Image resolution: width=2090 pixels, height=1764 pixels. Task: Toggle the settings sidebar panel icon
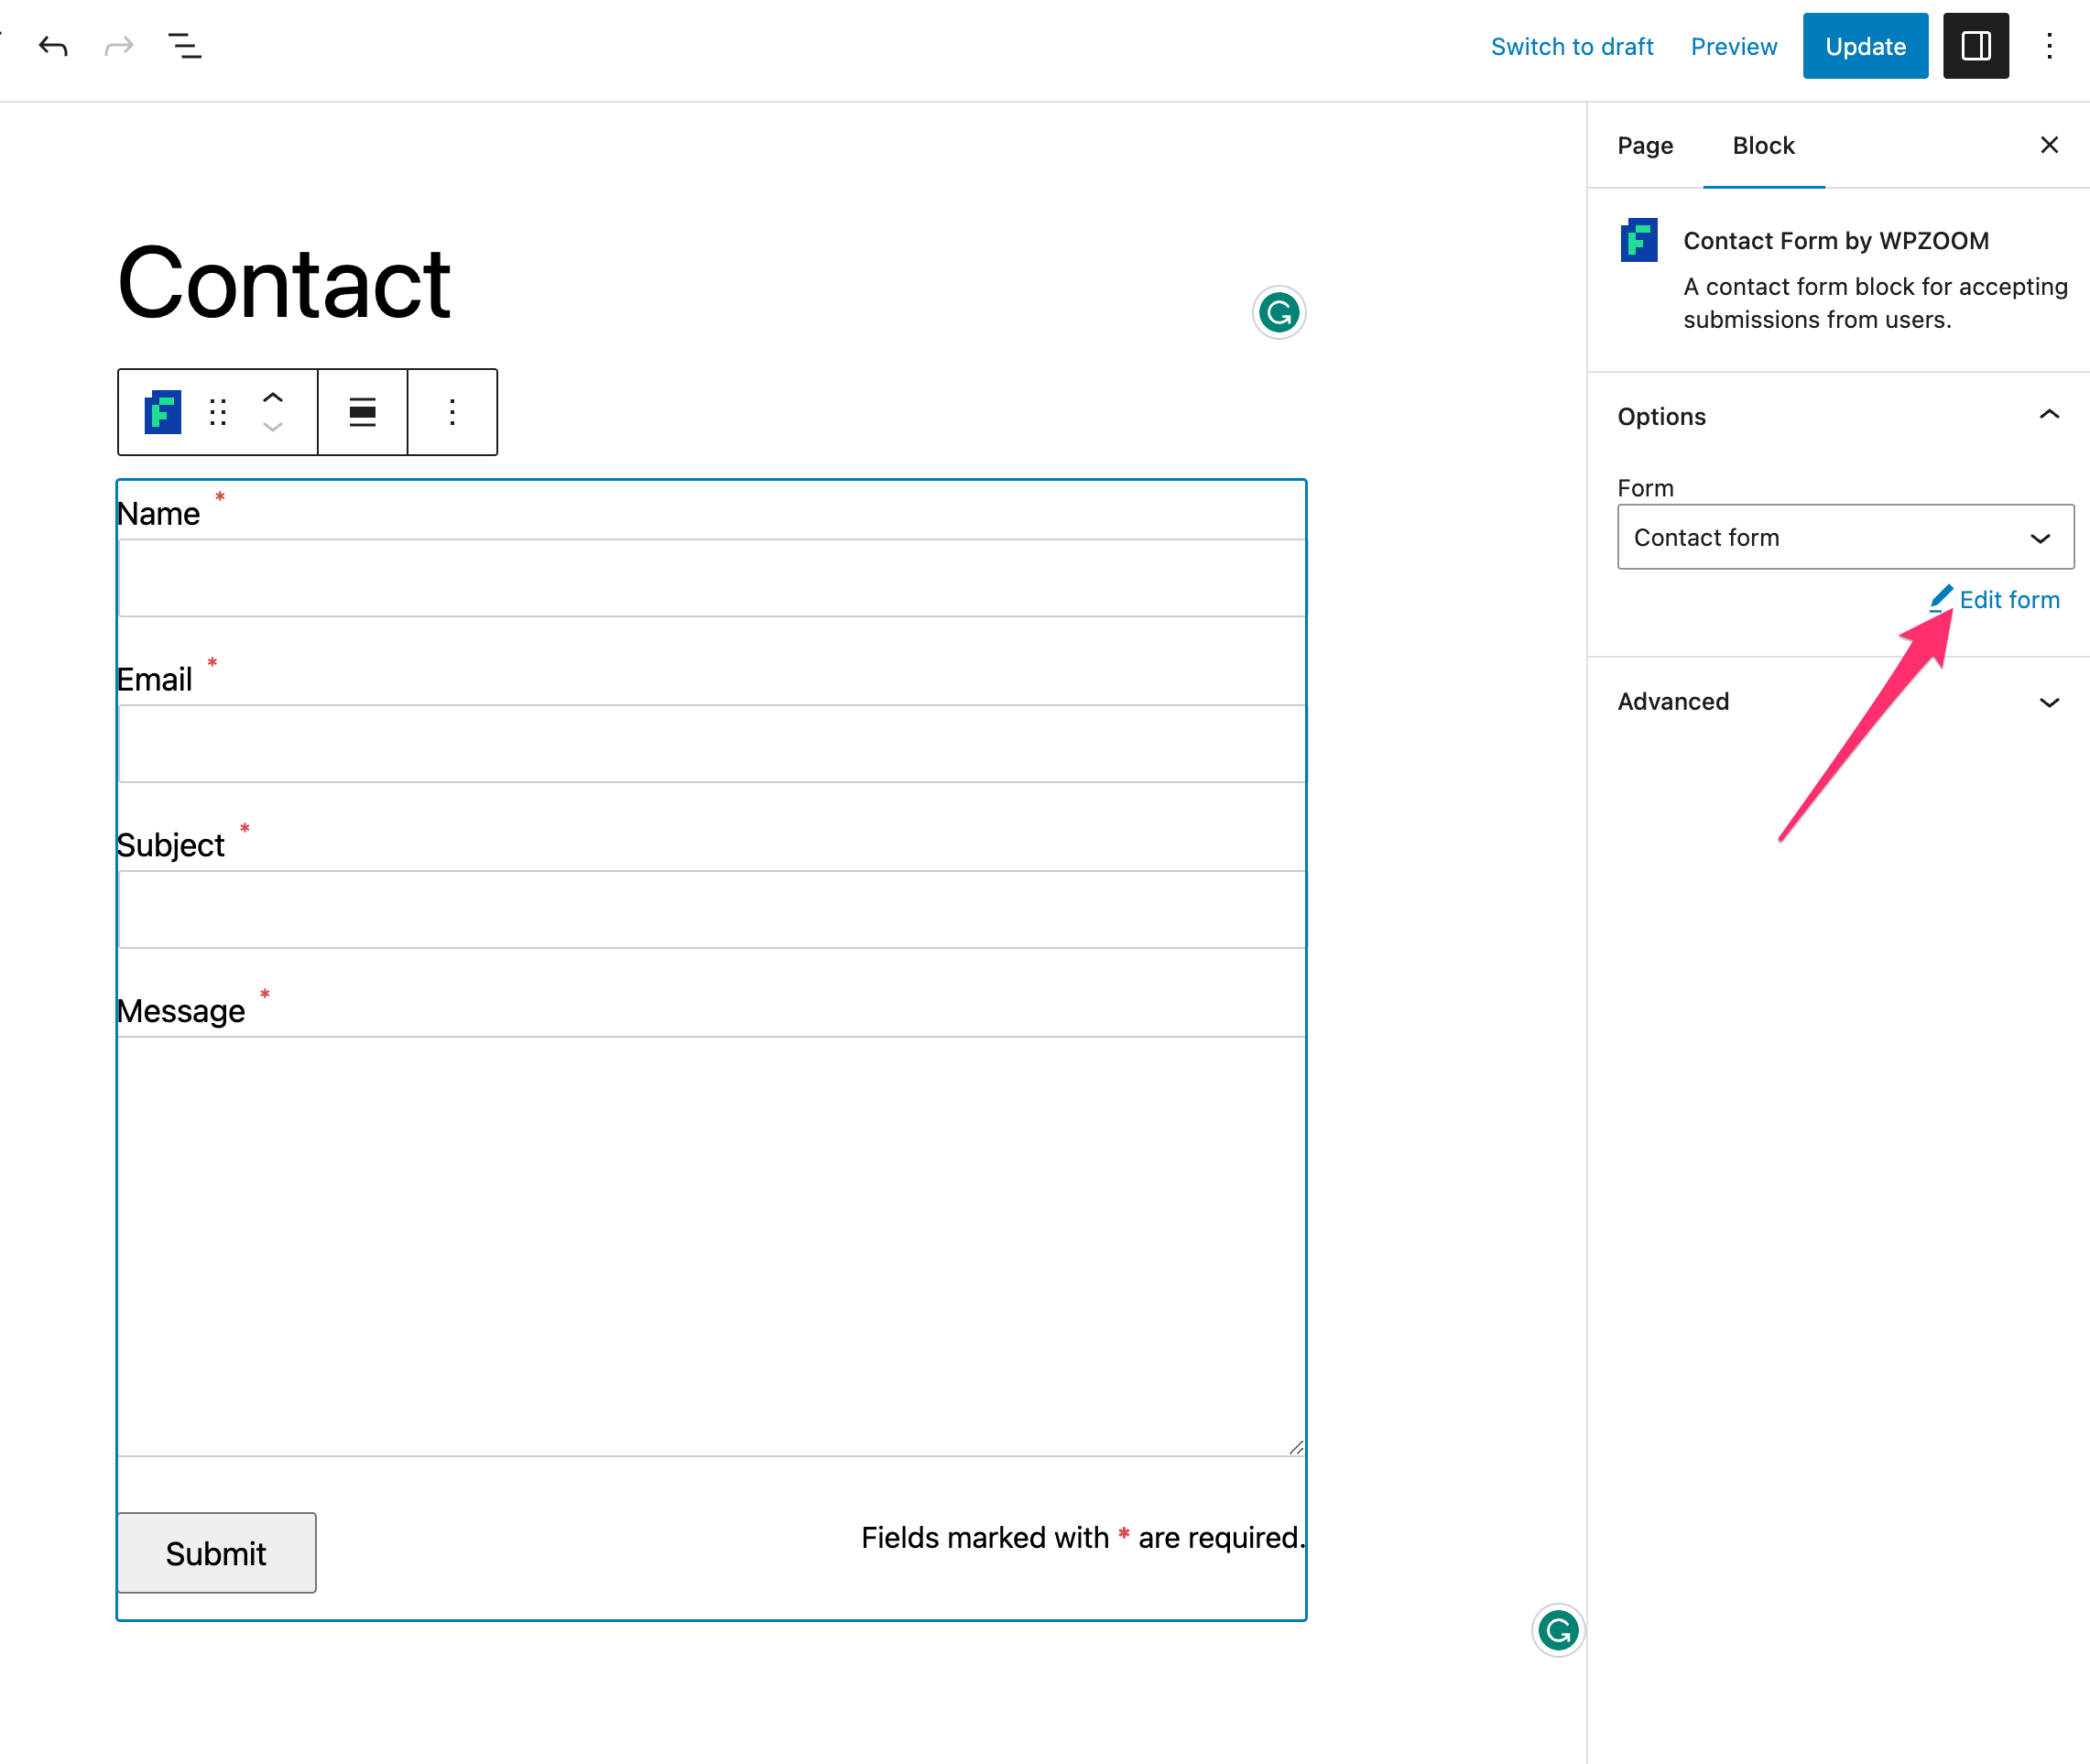pos(1975,46)
